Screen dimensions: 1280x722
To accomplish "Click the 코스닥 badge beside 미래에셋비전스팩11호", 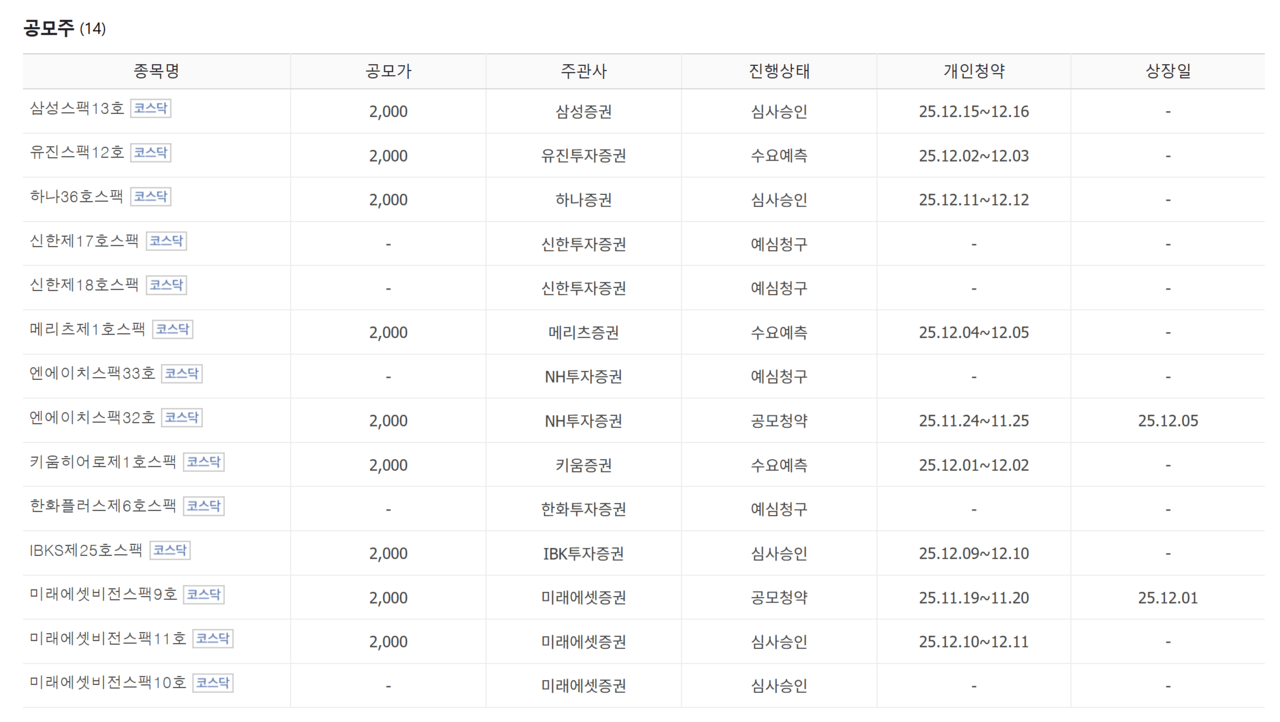I will click(213, 638).
